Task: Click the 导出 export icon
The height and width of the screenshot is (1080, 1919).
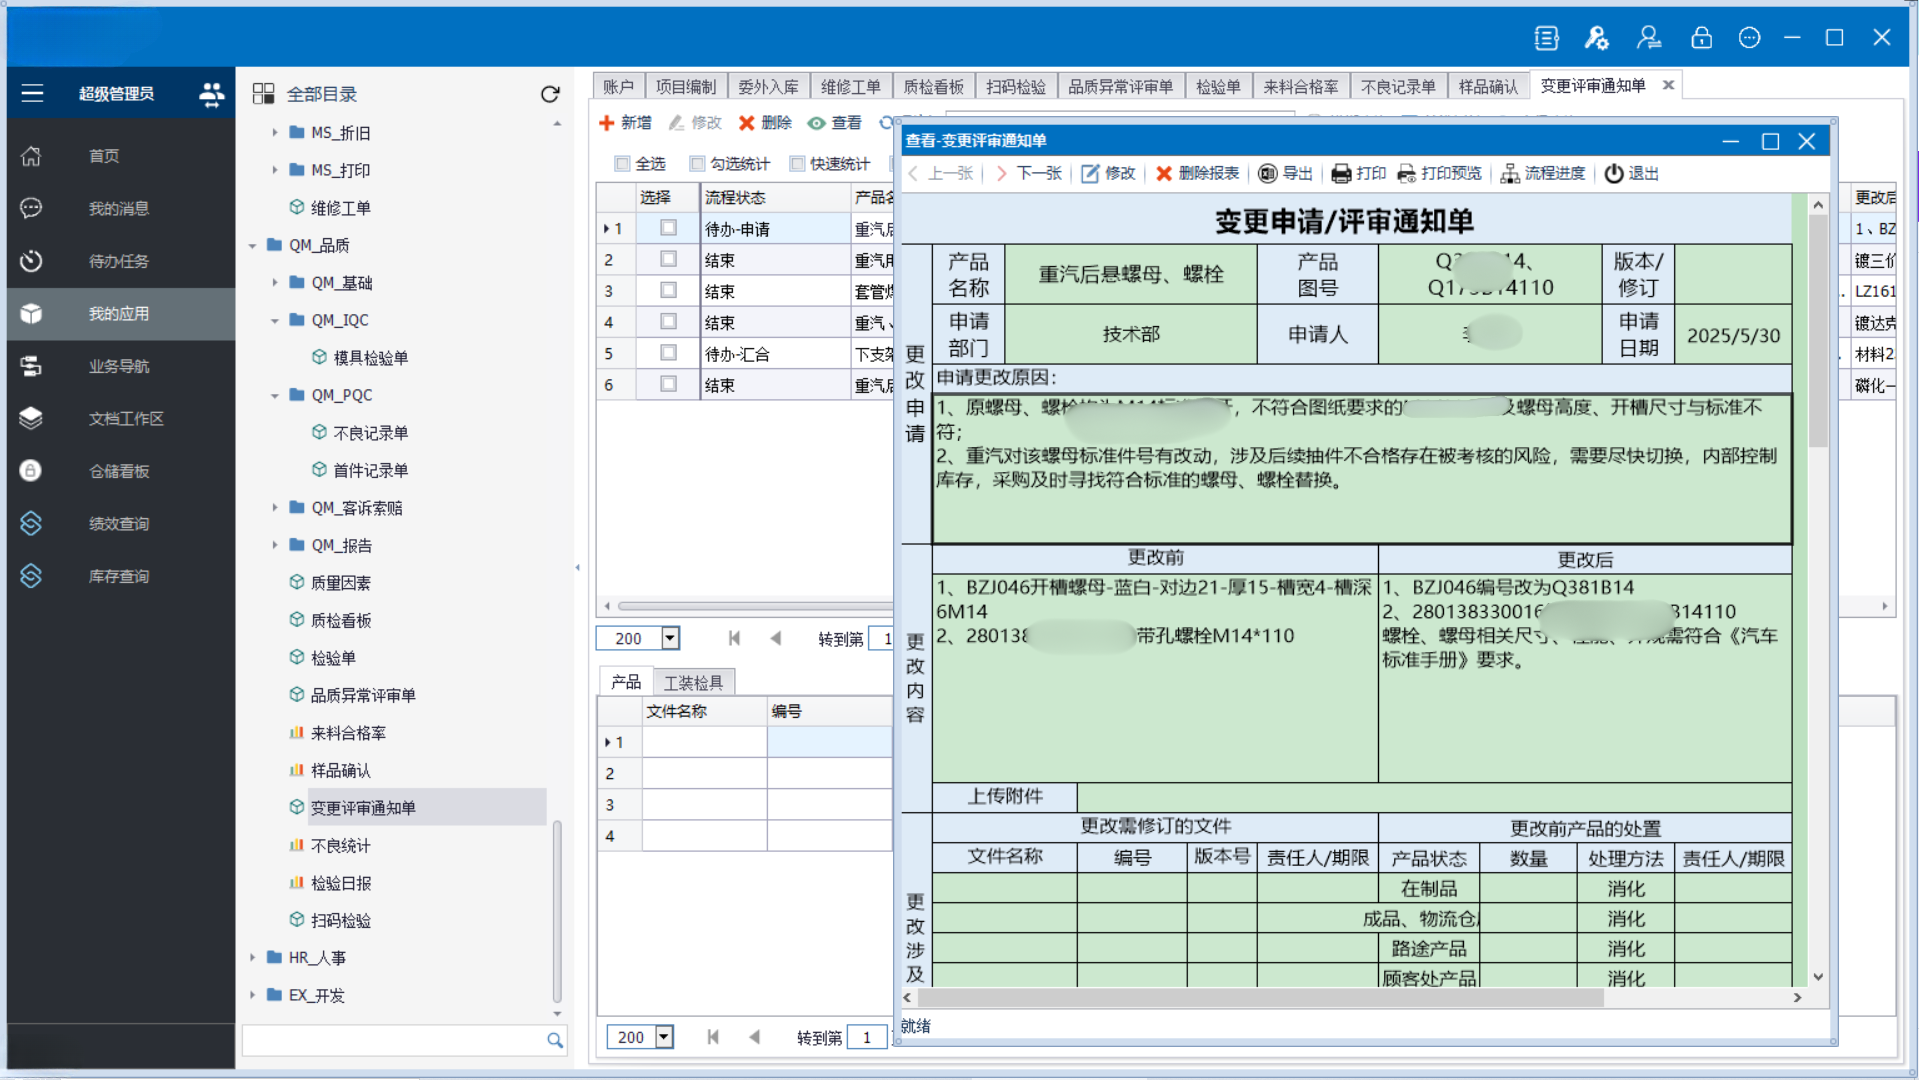Action: click(1267, 174)
